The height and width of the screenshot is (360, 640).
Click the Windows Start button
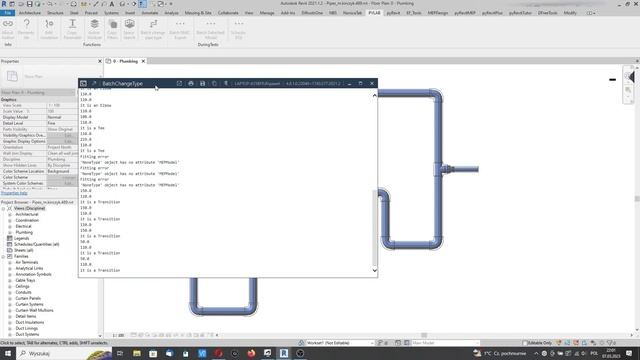(x=8, y=353)
